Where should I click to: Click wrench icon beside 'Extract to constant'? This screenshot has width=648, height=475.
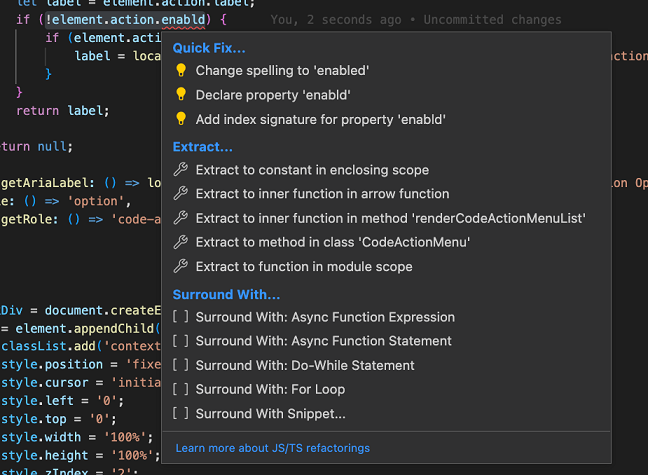click(x=181, y=170)
